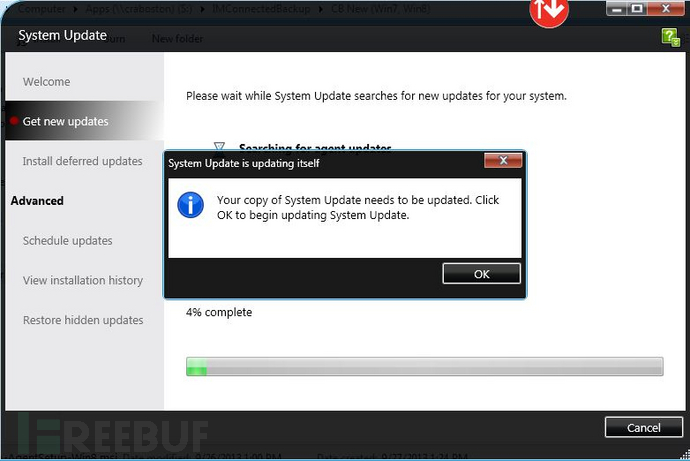Screen dimensions: 690x461
Task: Open the green help icon in the title bar
Action: click(670, 37)
